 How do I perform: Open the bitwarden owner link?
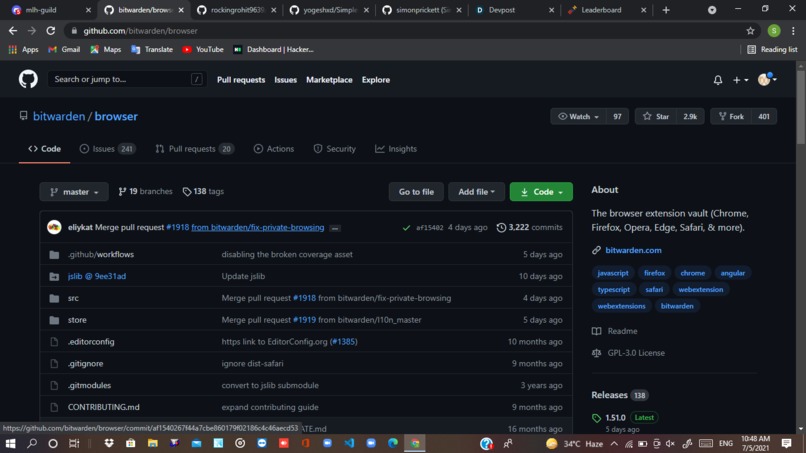(59, 116)
